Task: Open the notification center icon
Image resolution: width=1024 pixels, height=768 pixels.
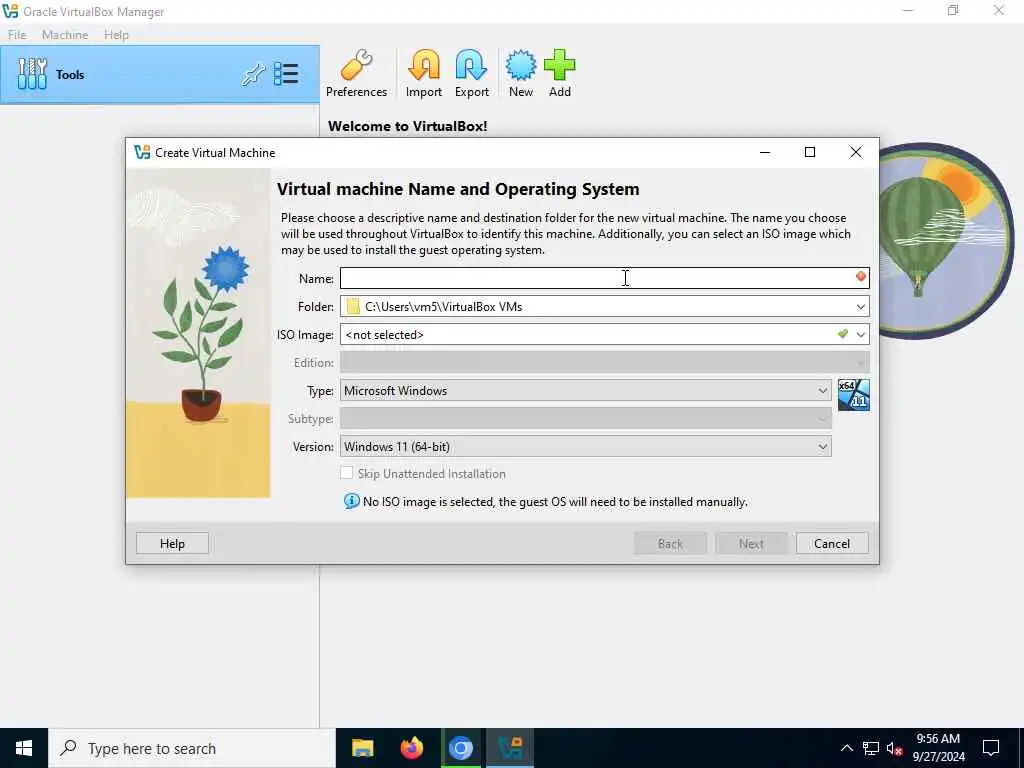Action: 991,748
